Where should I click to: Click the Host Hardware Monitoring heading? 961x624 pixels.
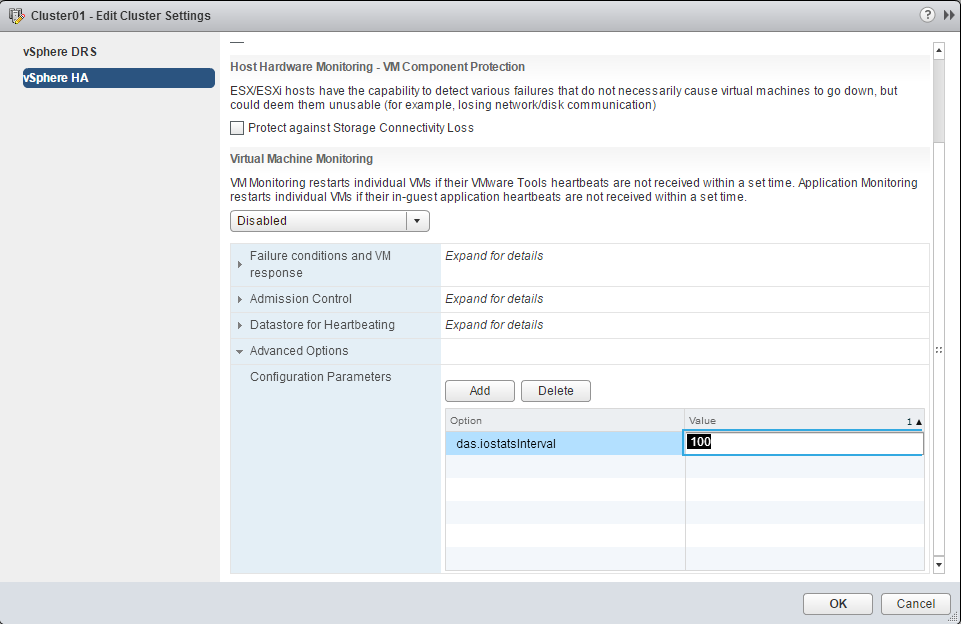pos(378,67)
